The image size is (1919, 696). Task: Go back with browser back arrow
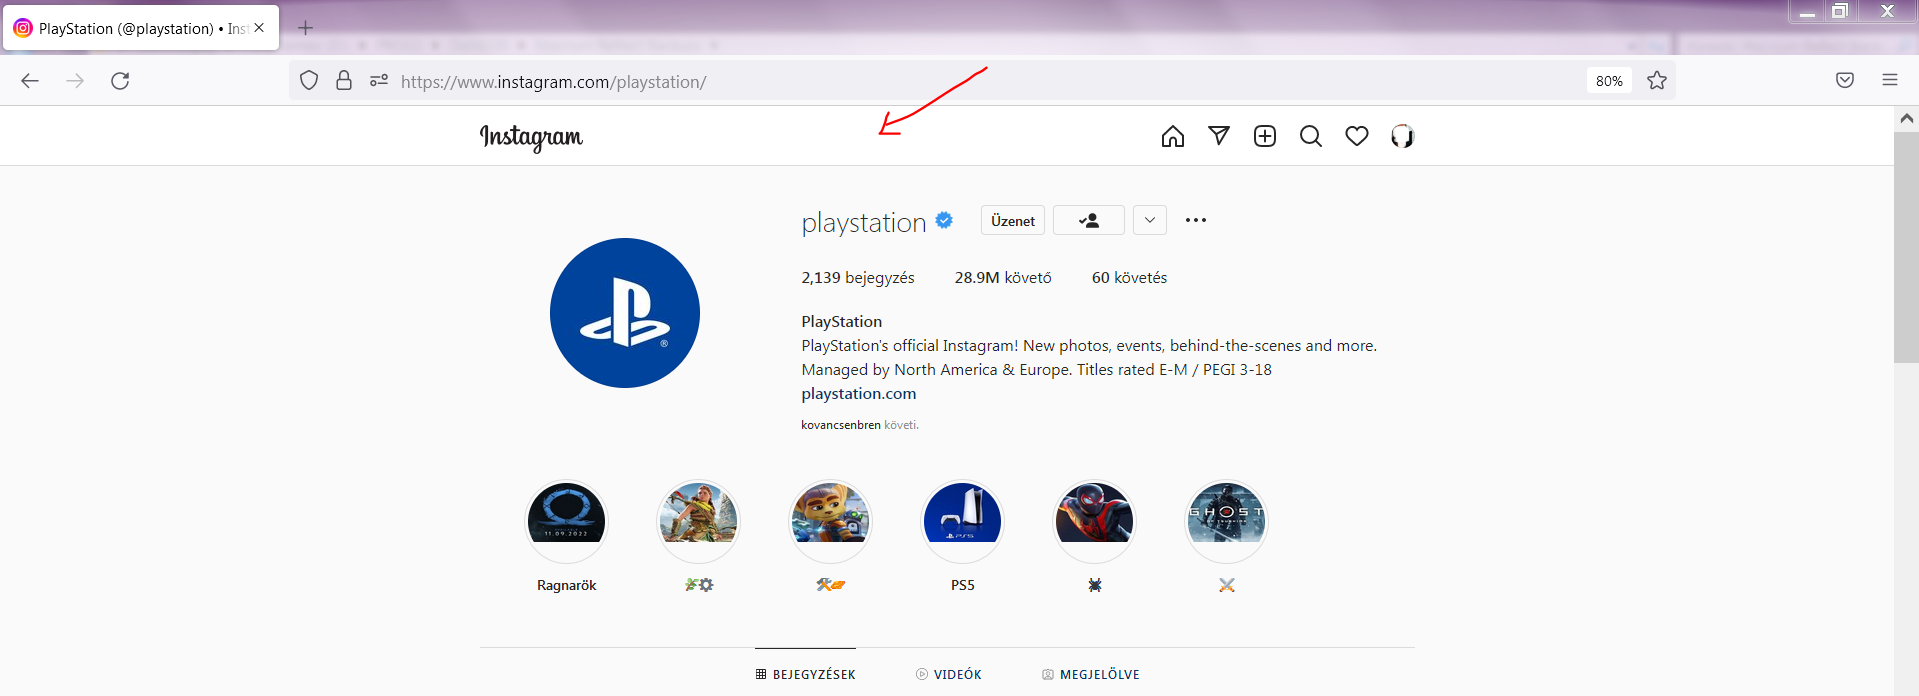click(30, 81)
